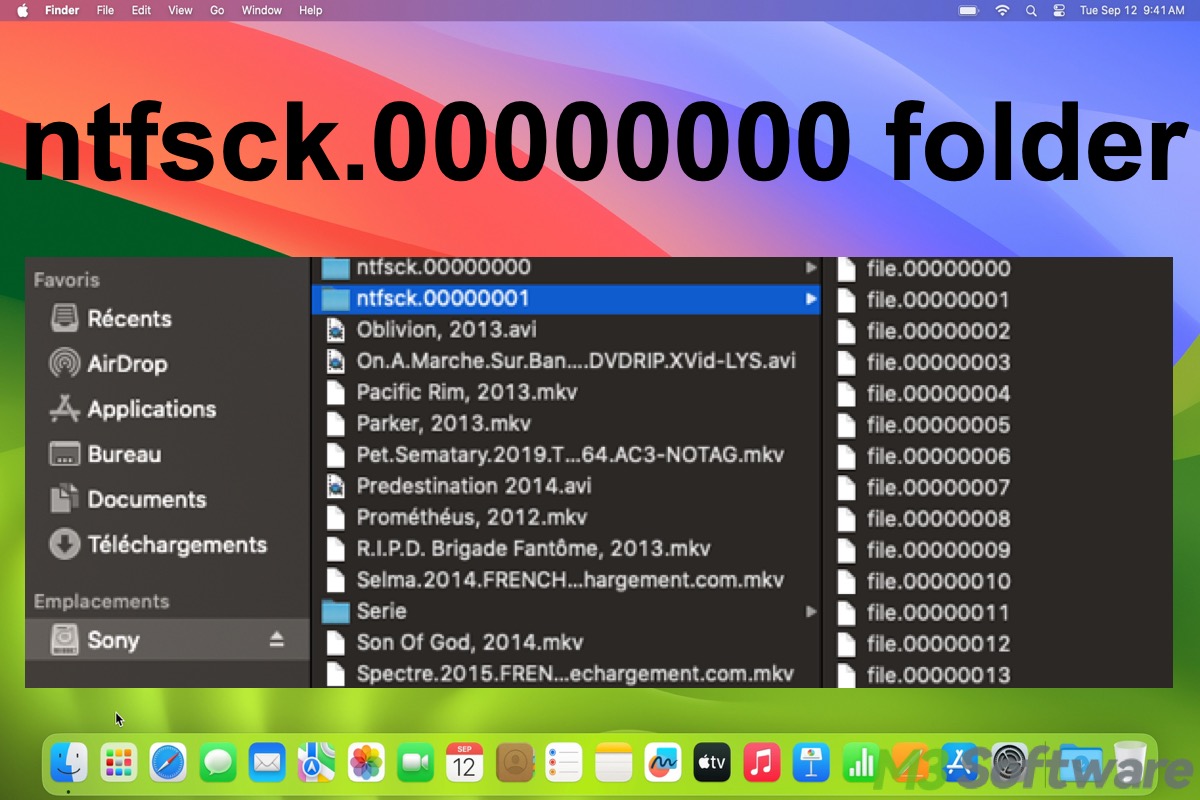Eject the Sony drive
1200x800 pixels.
point(277,639)
